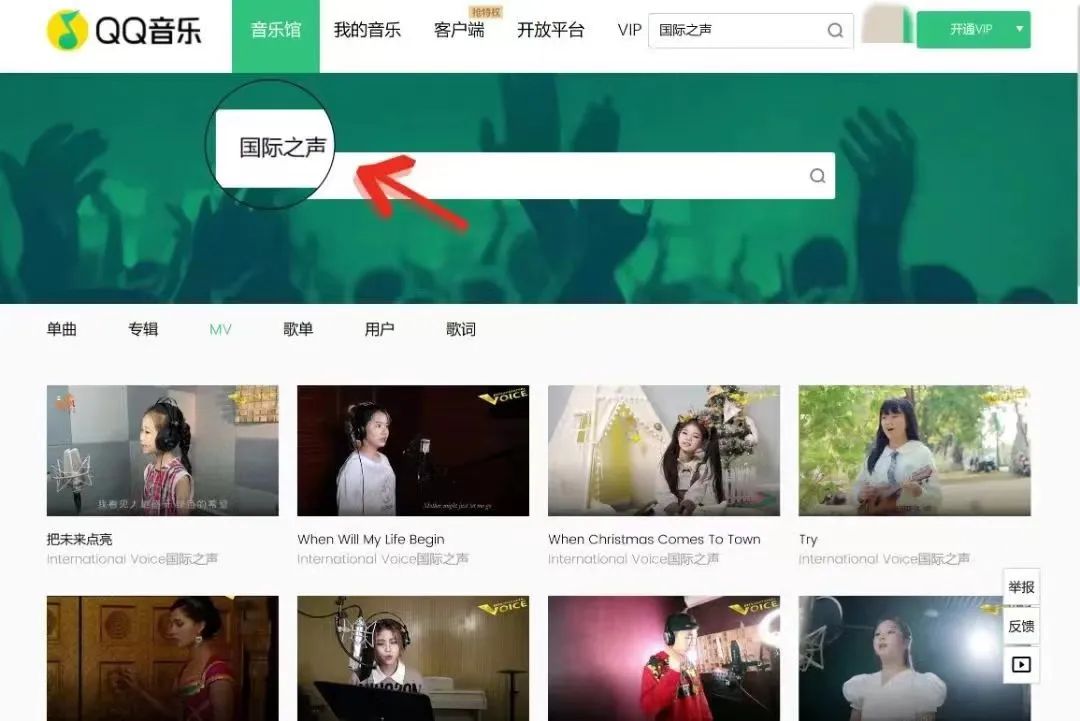Open the user avatar in the header
This screenshot has height=721, width=1080.
click(x=886, y=24)
